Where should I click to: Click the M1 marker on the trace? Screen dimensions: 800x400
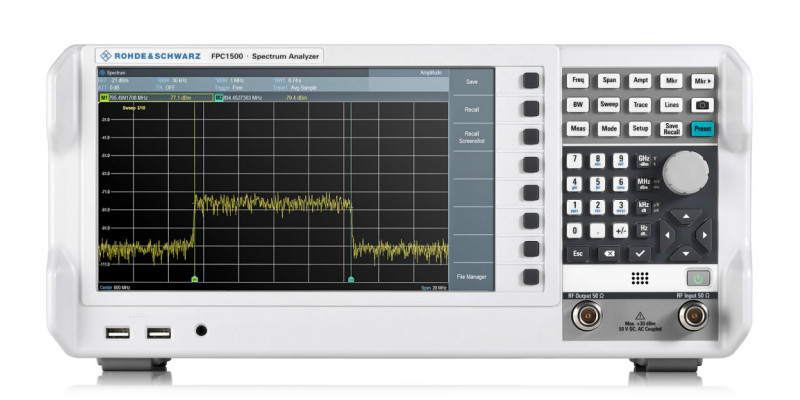[x=194, y=279]
